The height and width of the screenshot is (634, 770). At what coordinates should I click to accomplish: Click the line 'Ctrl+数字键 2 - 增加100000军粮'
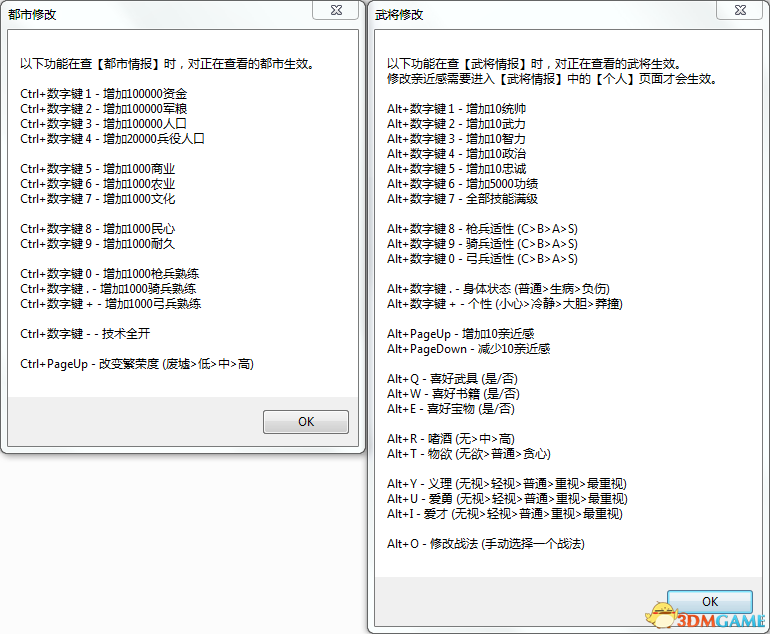(104, 109)
